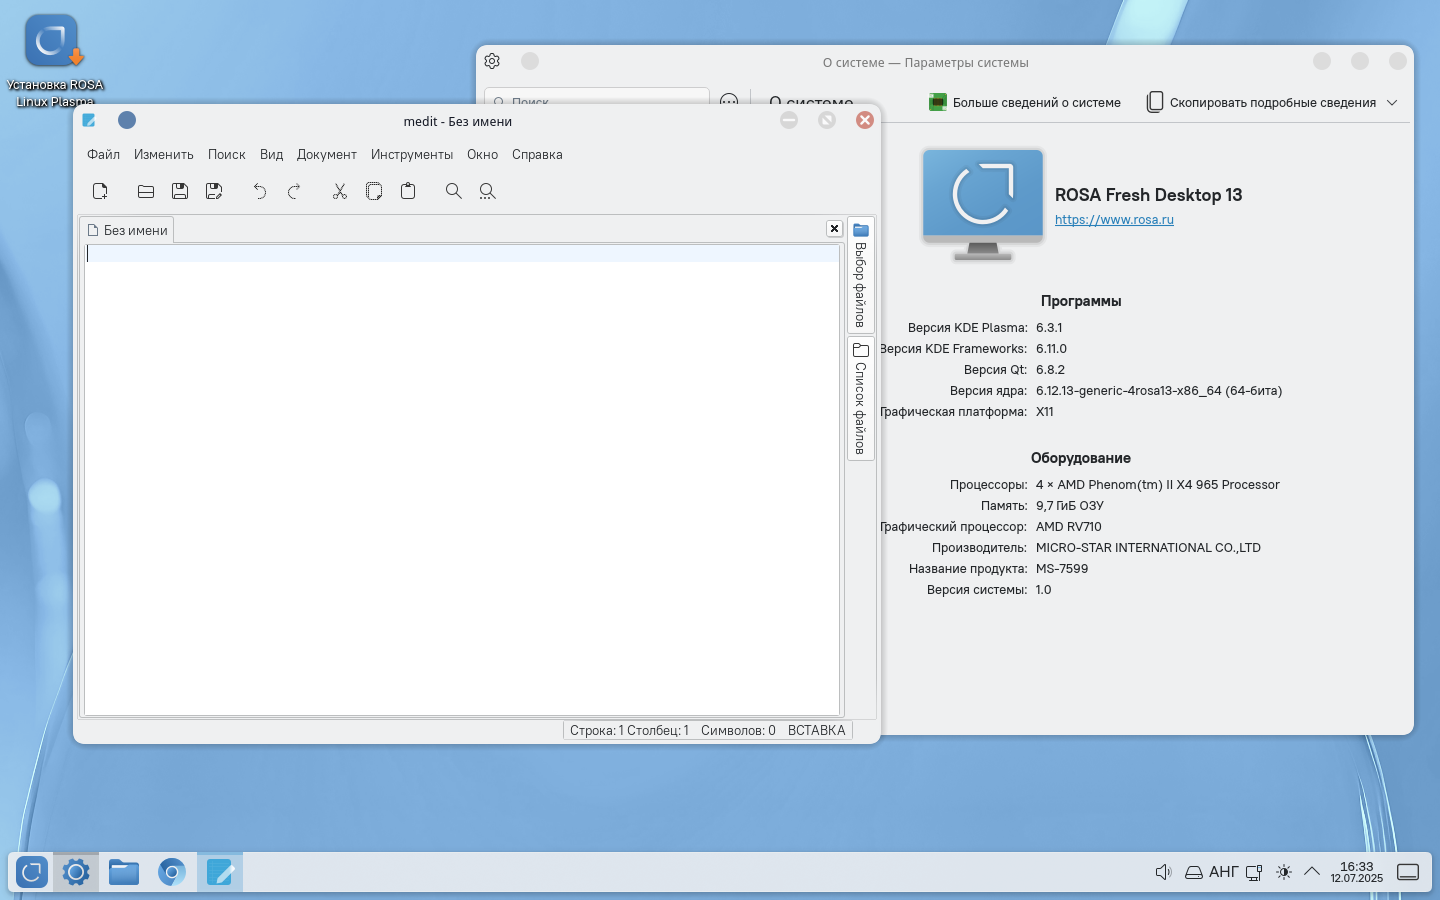
Task: Click the Find and Replace icon
Action: 488,191
